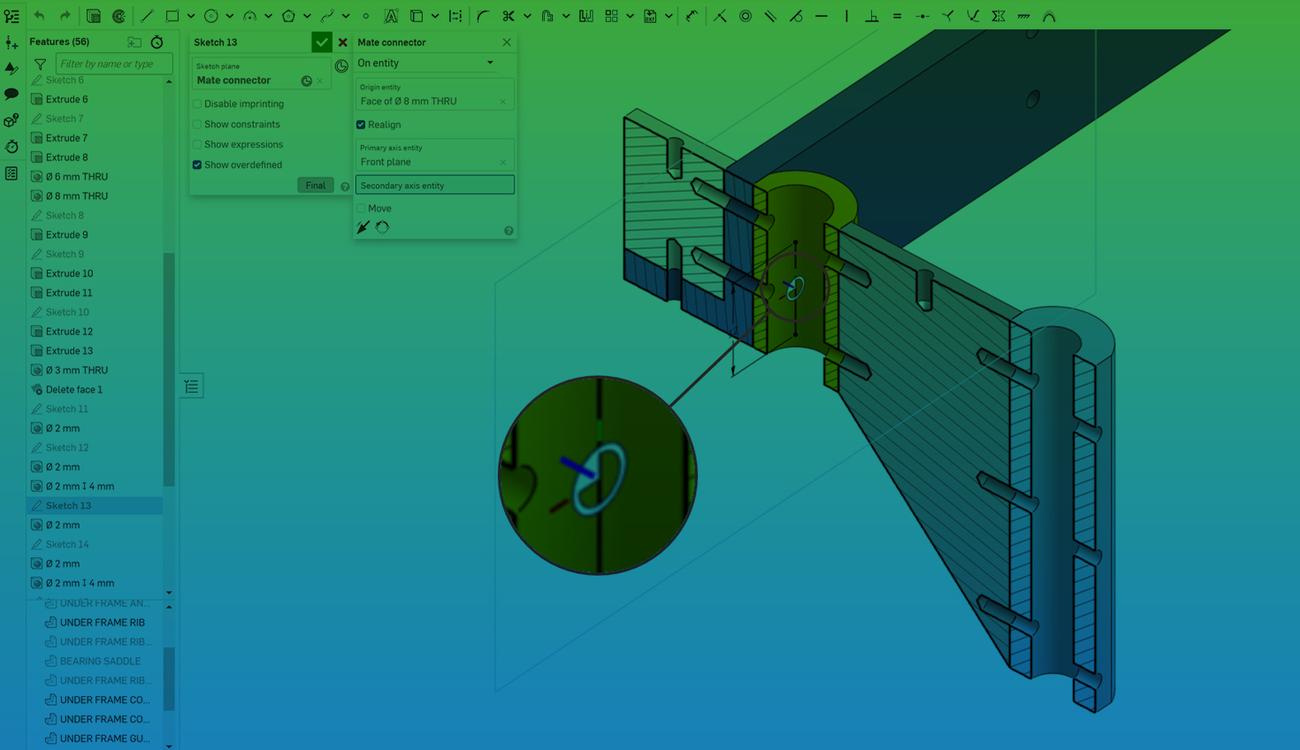
Task: Open the spline tool dropdown
Action: coord(345,15)
